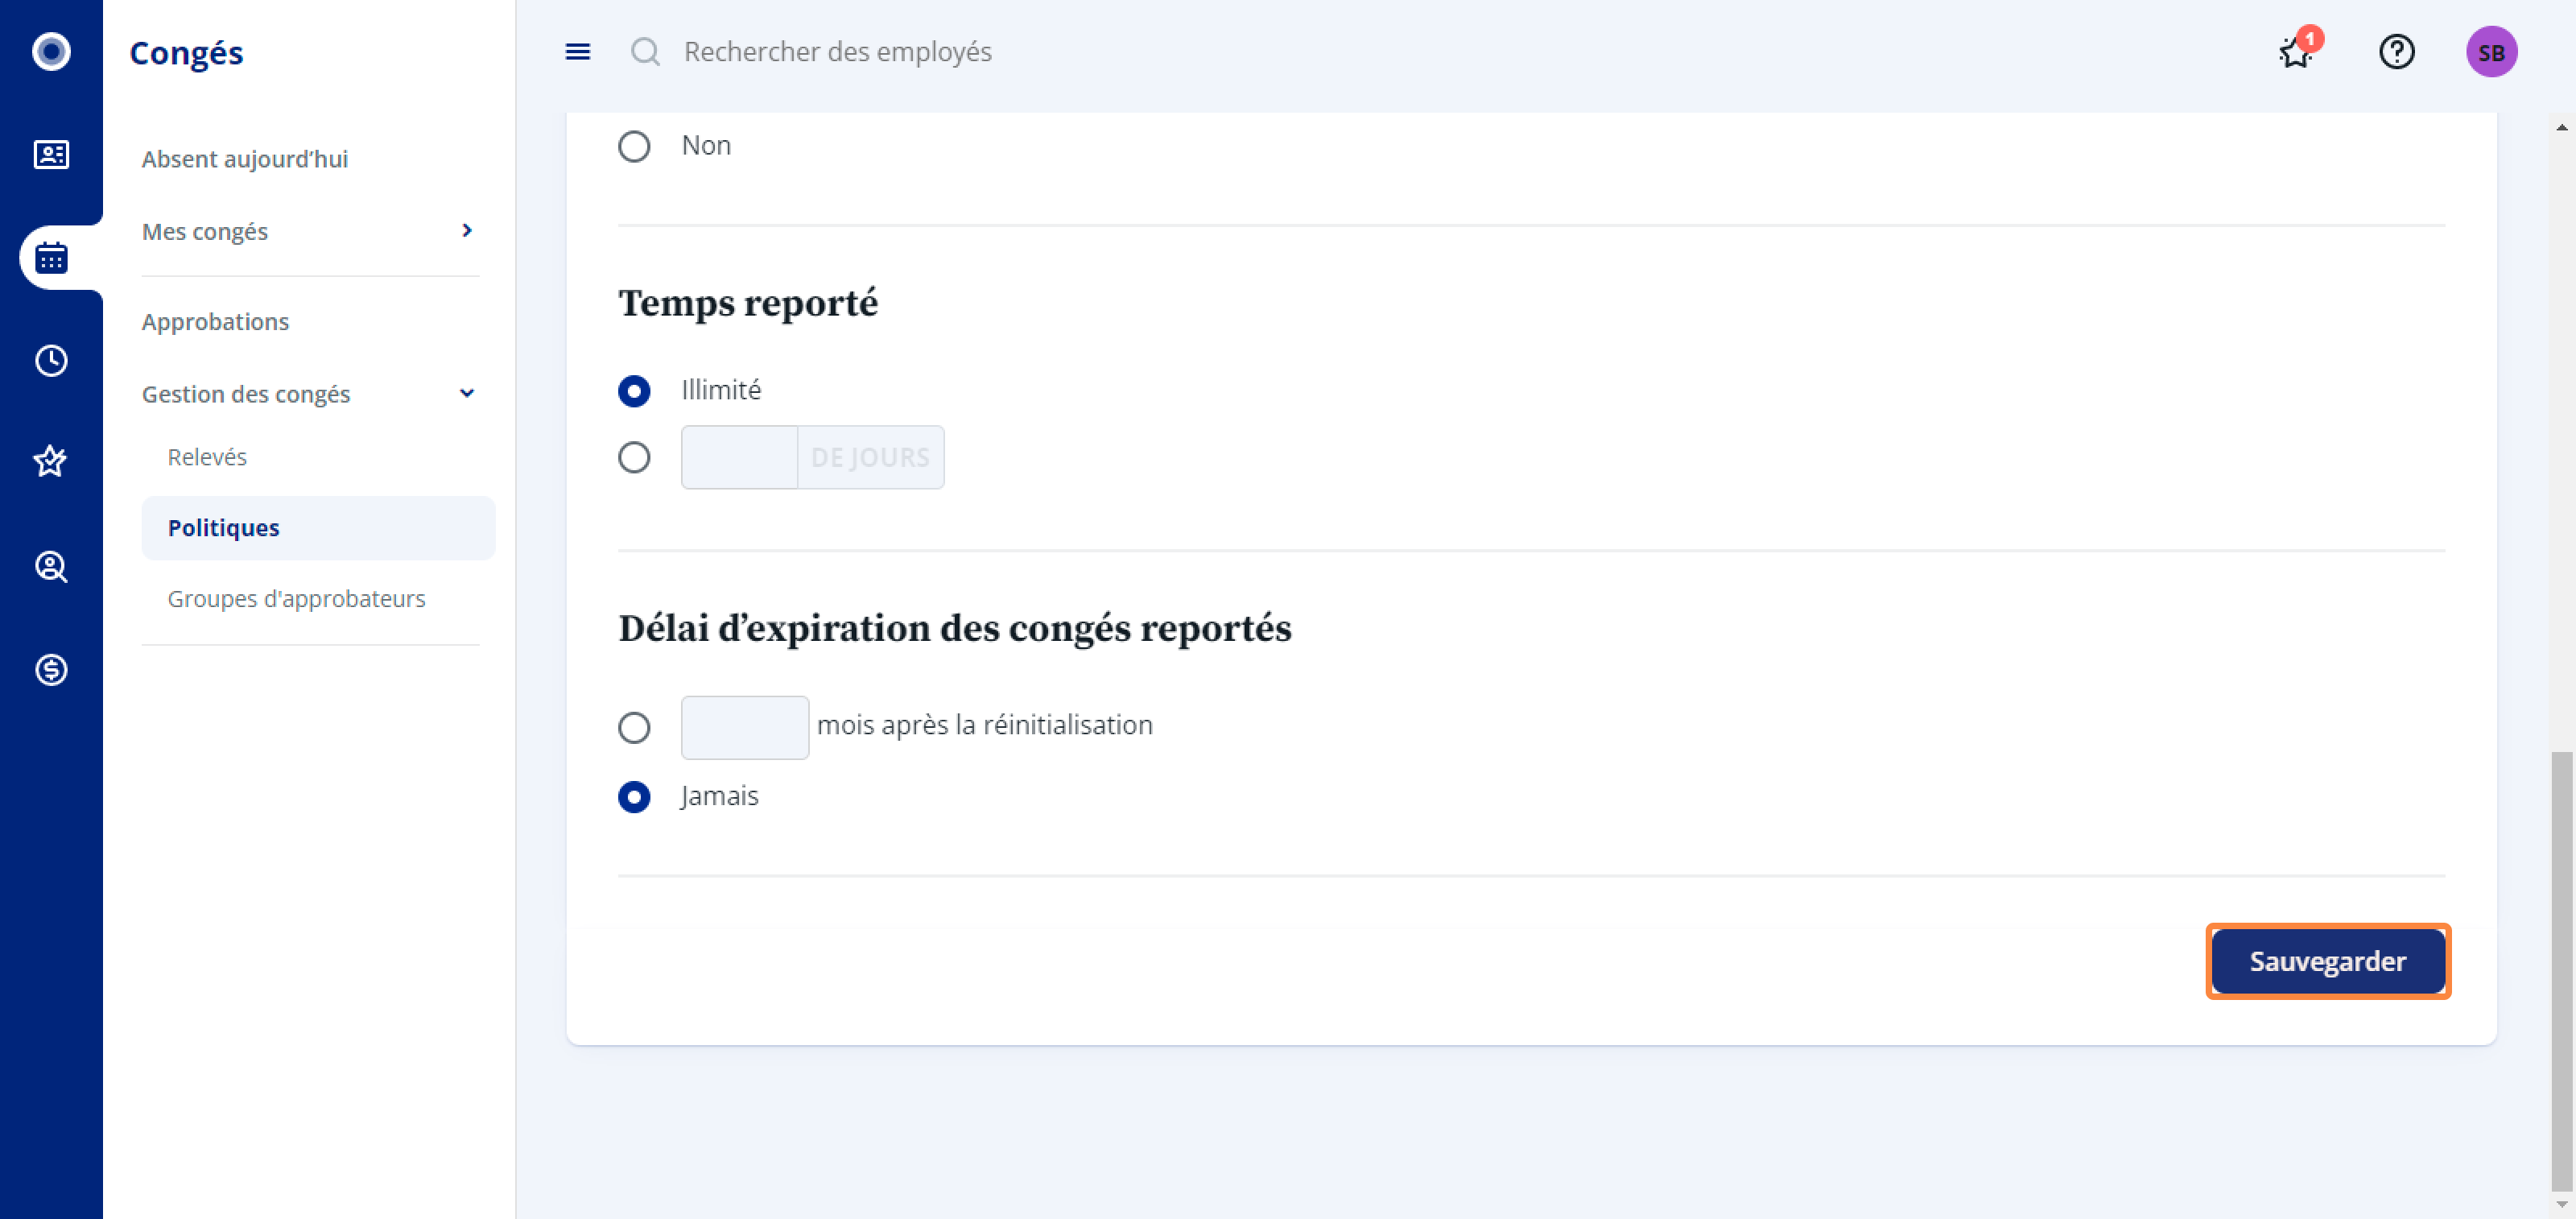Open the recruitment person-search icon
This screenshot has height=1219, width=2576.
point(51,567)
